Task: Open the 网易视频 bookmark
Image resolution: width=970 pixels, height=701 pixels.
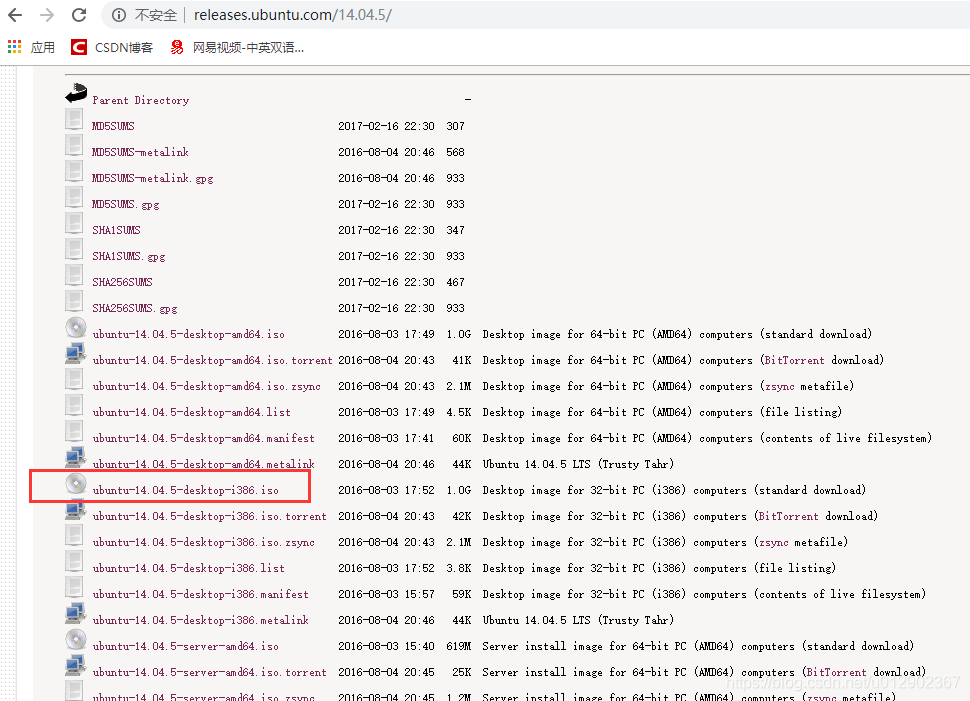Action: (238, 47)
